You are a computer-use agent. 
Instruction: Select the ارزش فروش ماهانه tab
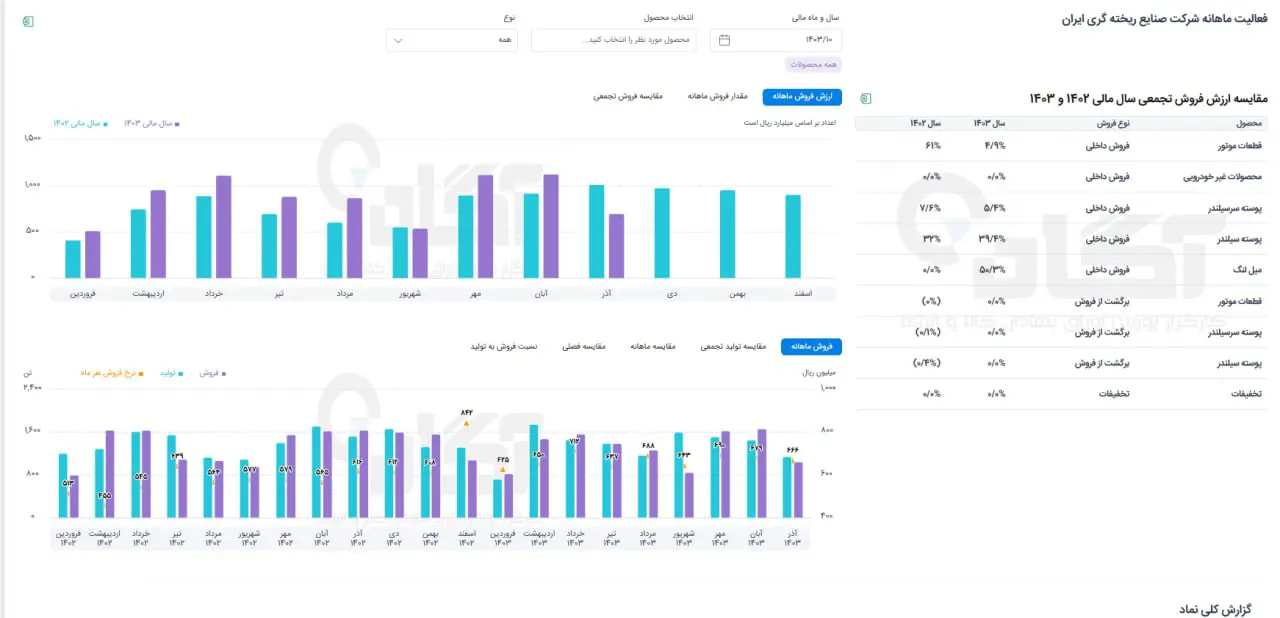tap(802, 97)
